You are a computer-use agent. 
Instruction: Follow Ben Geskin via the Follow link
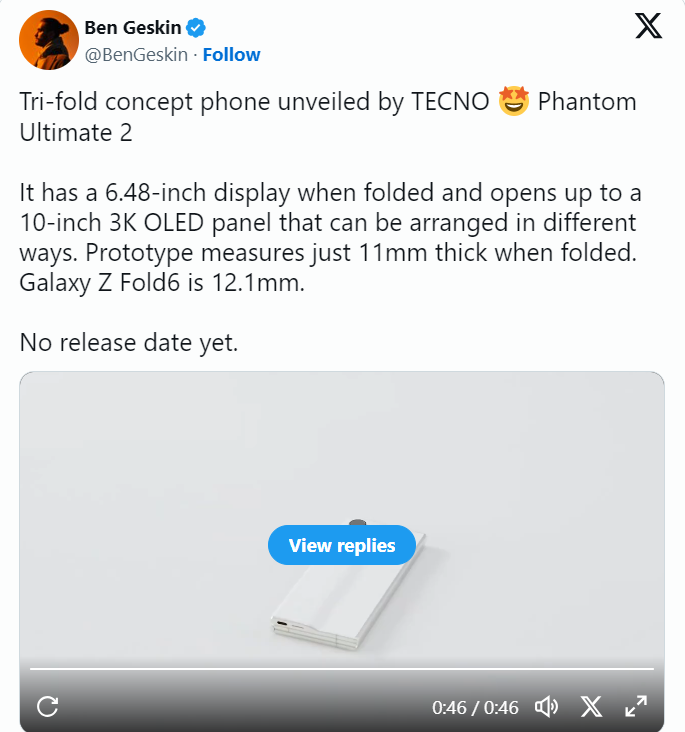point(231,54)
